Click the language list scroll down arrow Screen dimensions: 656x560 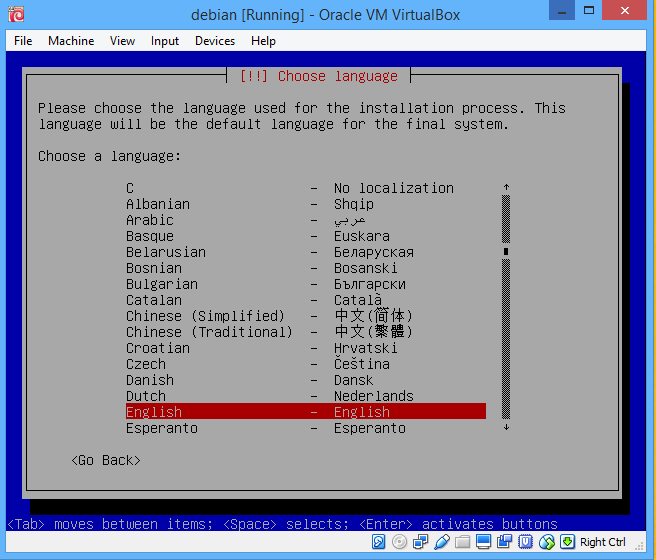(x=506, y=427)
